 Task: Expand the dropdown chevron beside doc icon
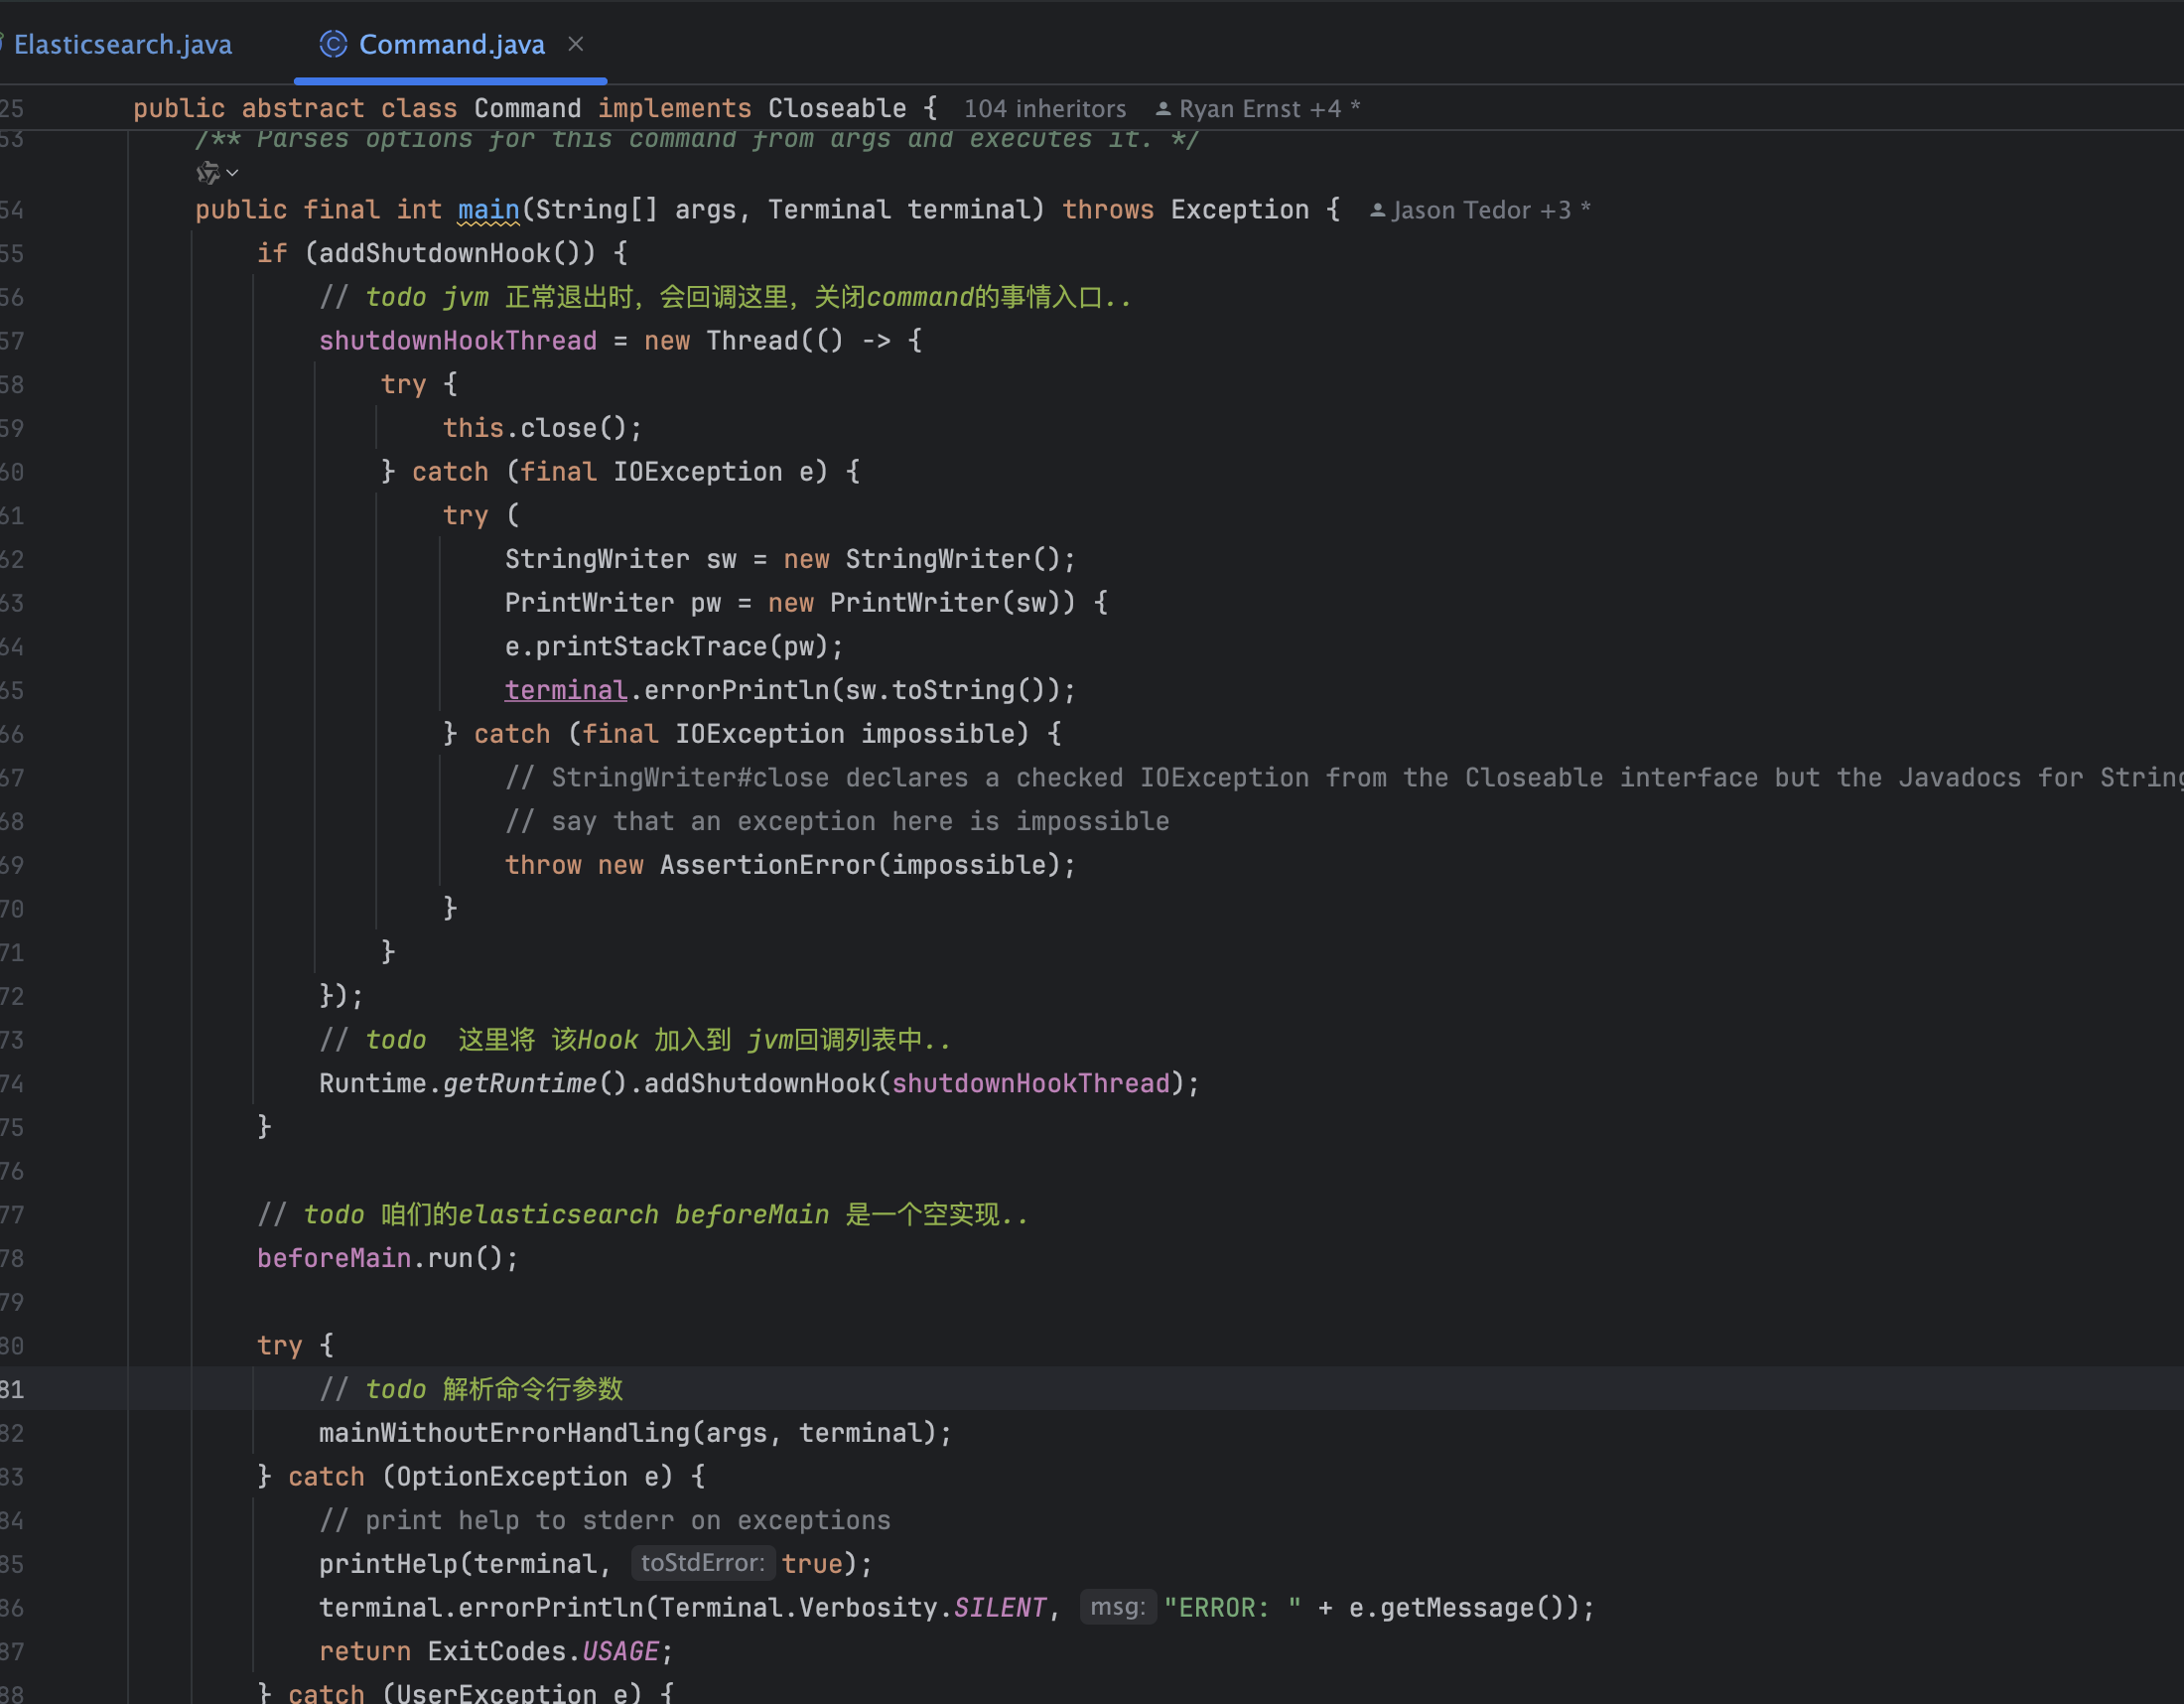233,173
